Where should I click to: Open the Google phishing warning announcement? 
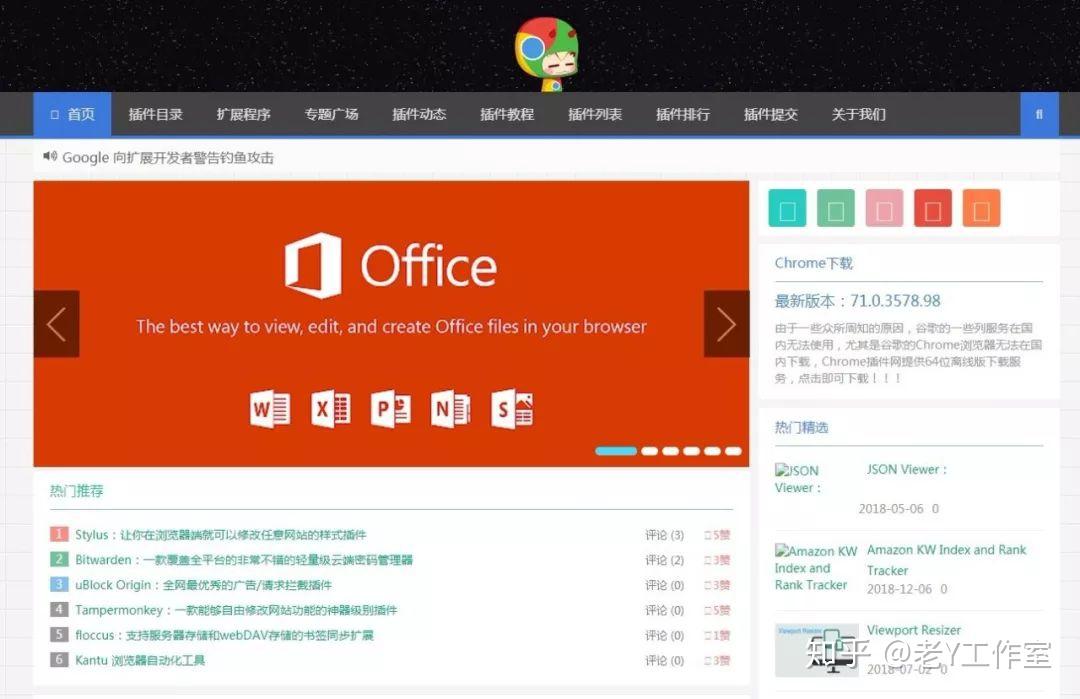pyautogui.click(x=168, y=158)
